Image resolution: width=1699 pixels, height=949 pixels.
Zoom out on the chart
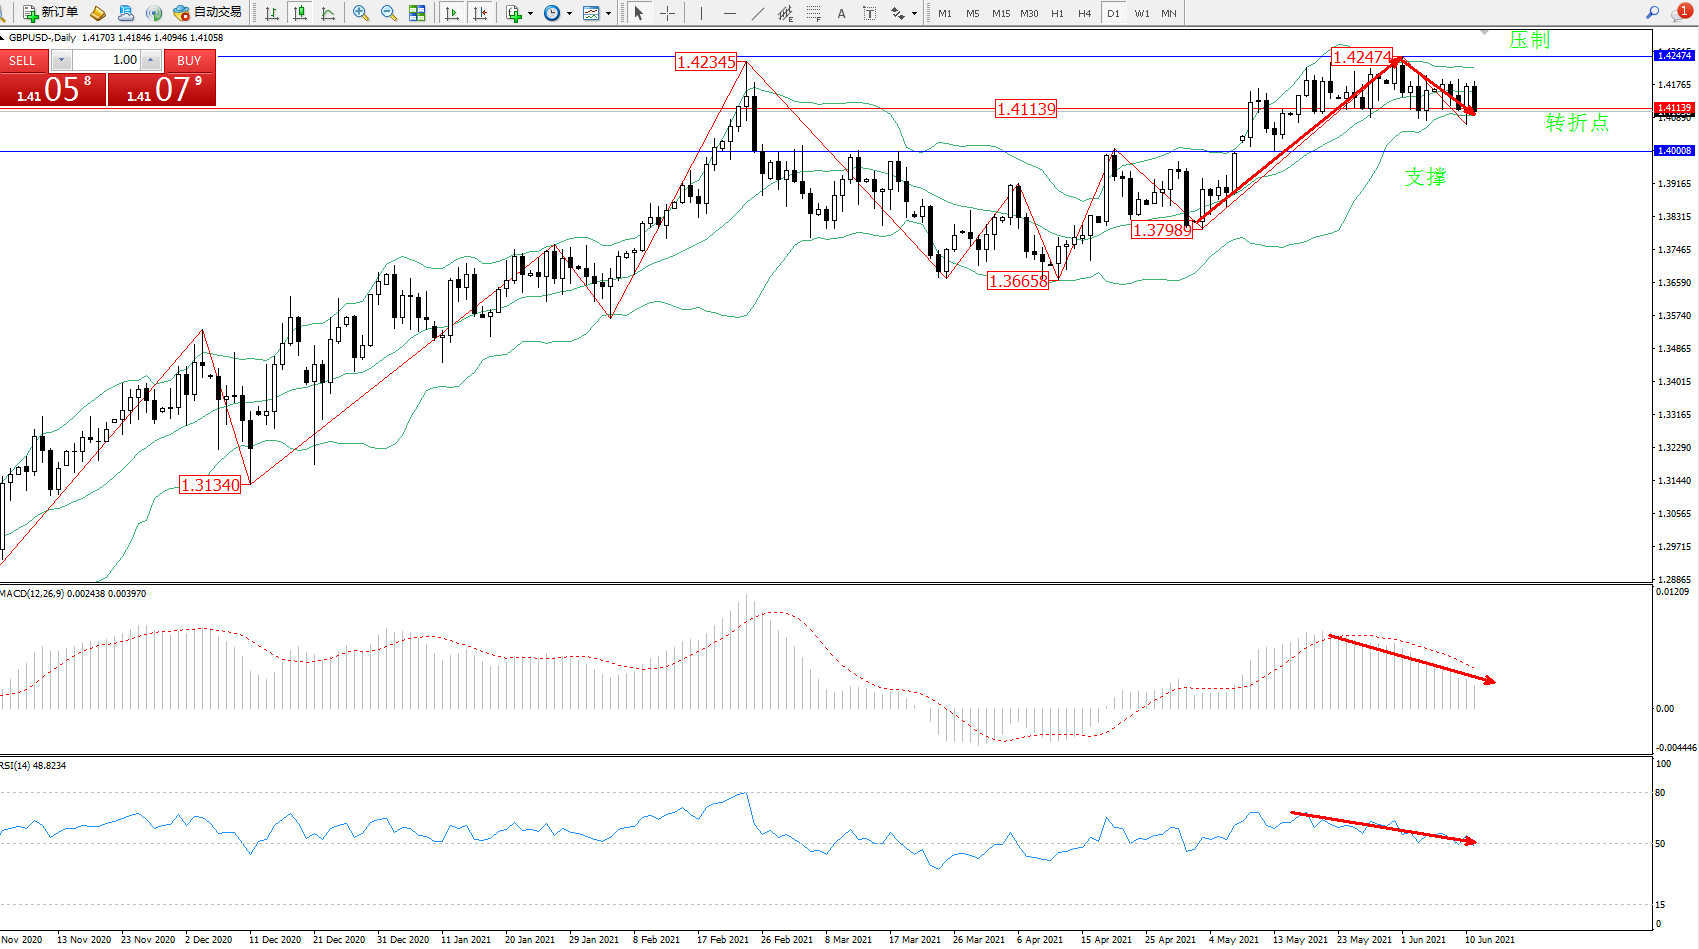[x=389, y=13]
